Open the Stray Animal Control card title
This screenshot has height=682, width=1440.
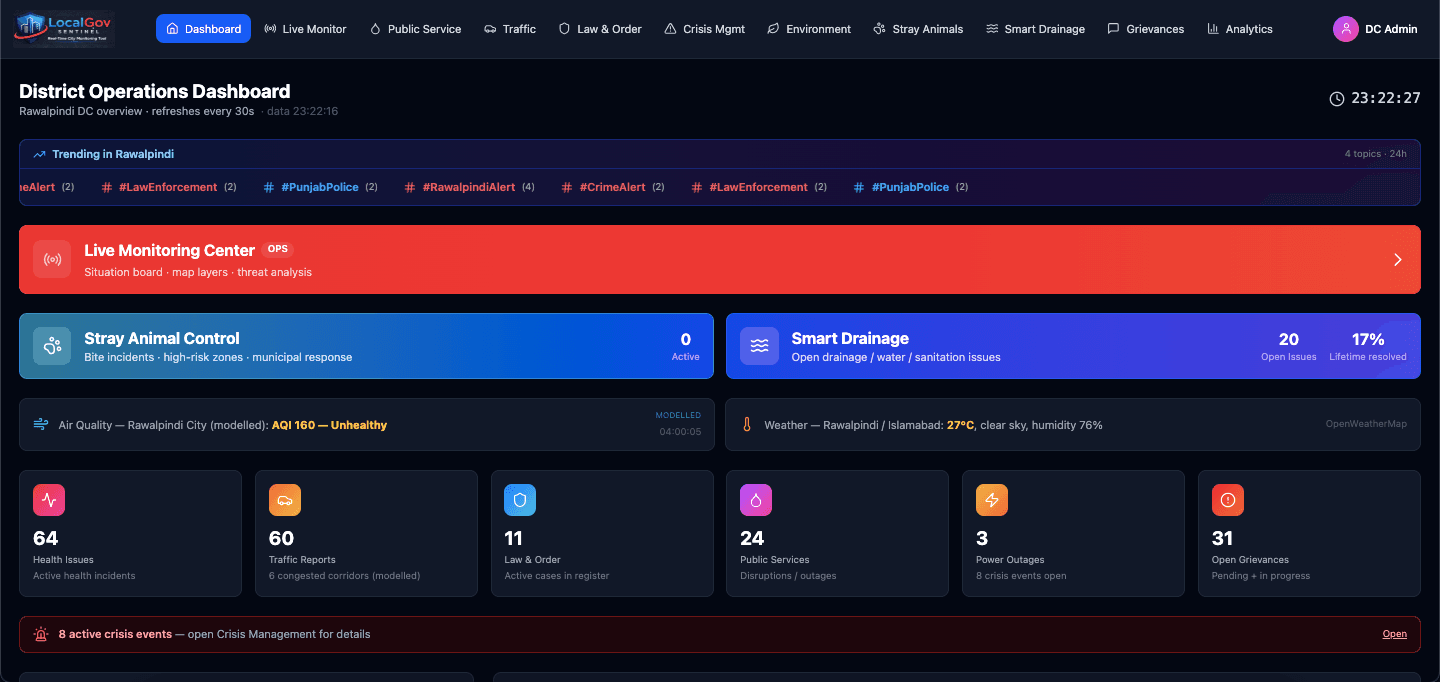click(162, 338)
